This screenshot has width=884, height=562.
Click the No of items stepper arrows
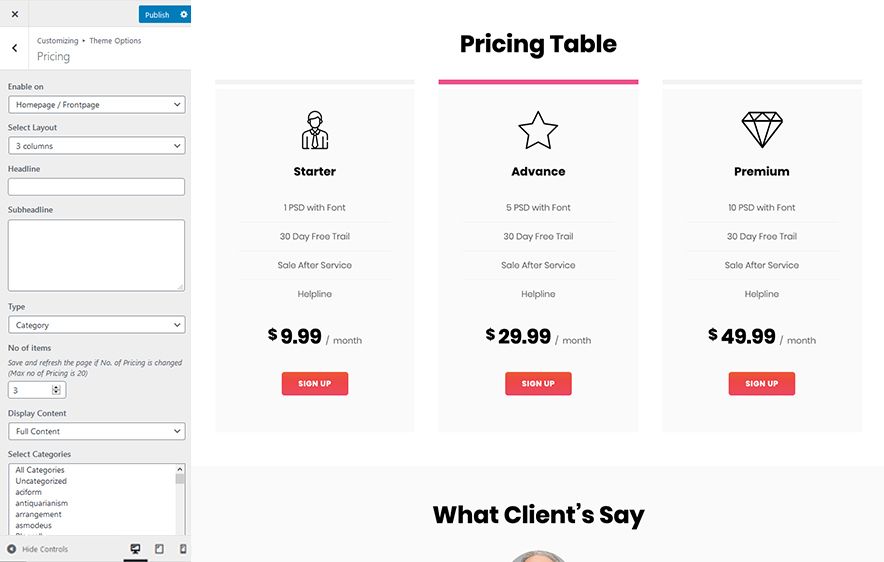coord(56,390)
